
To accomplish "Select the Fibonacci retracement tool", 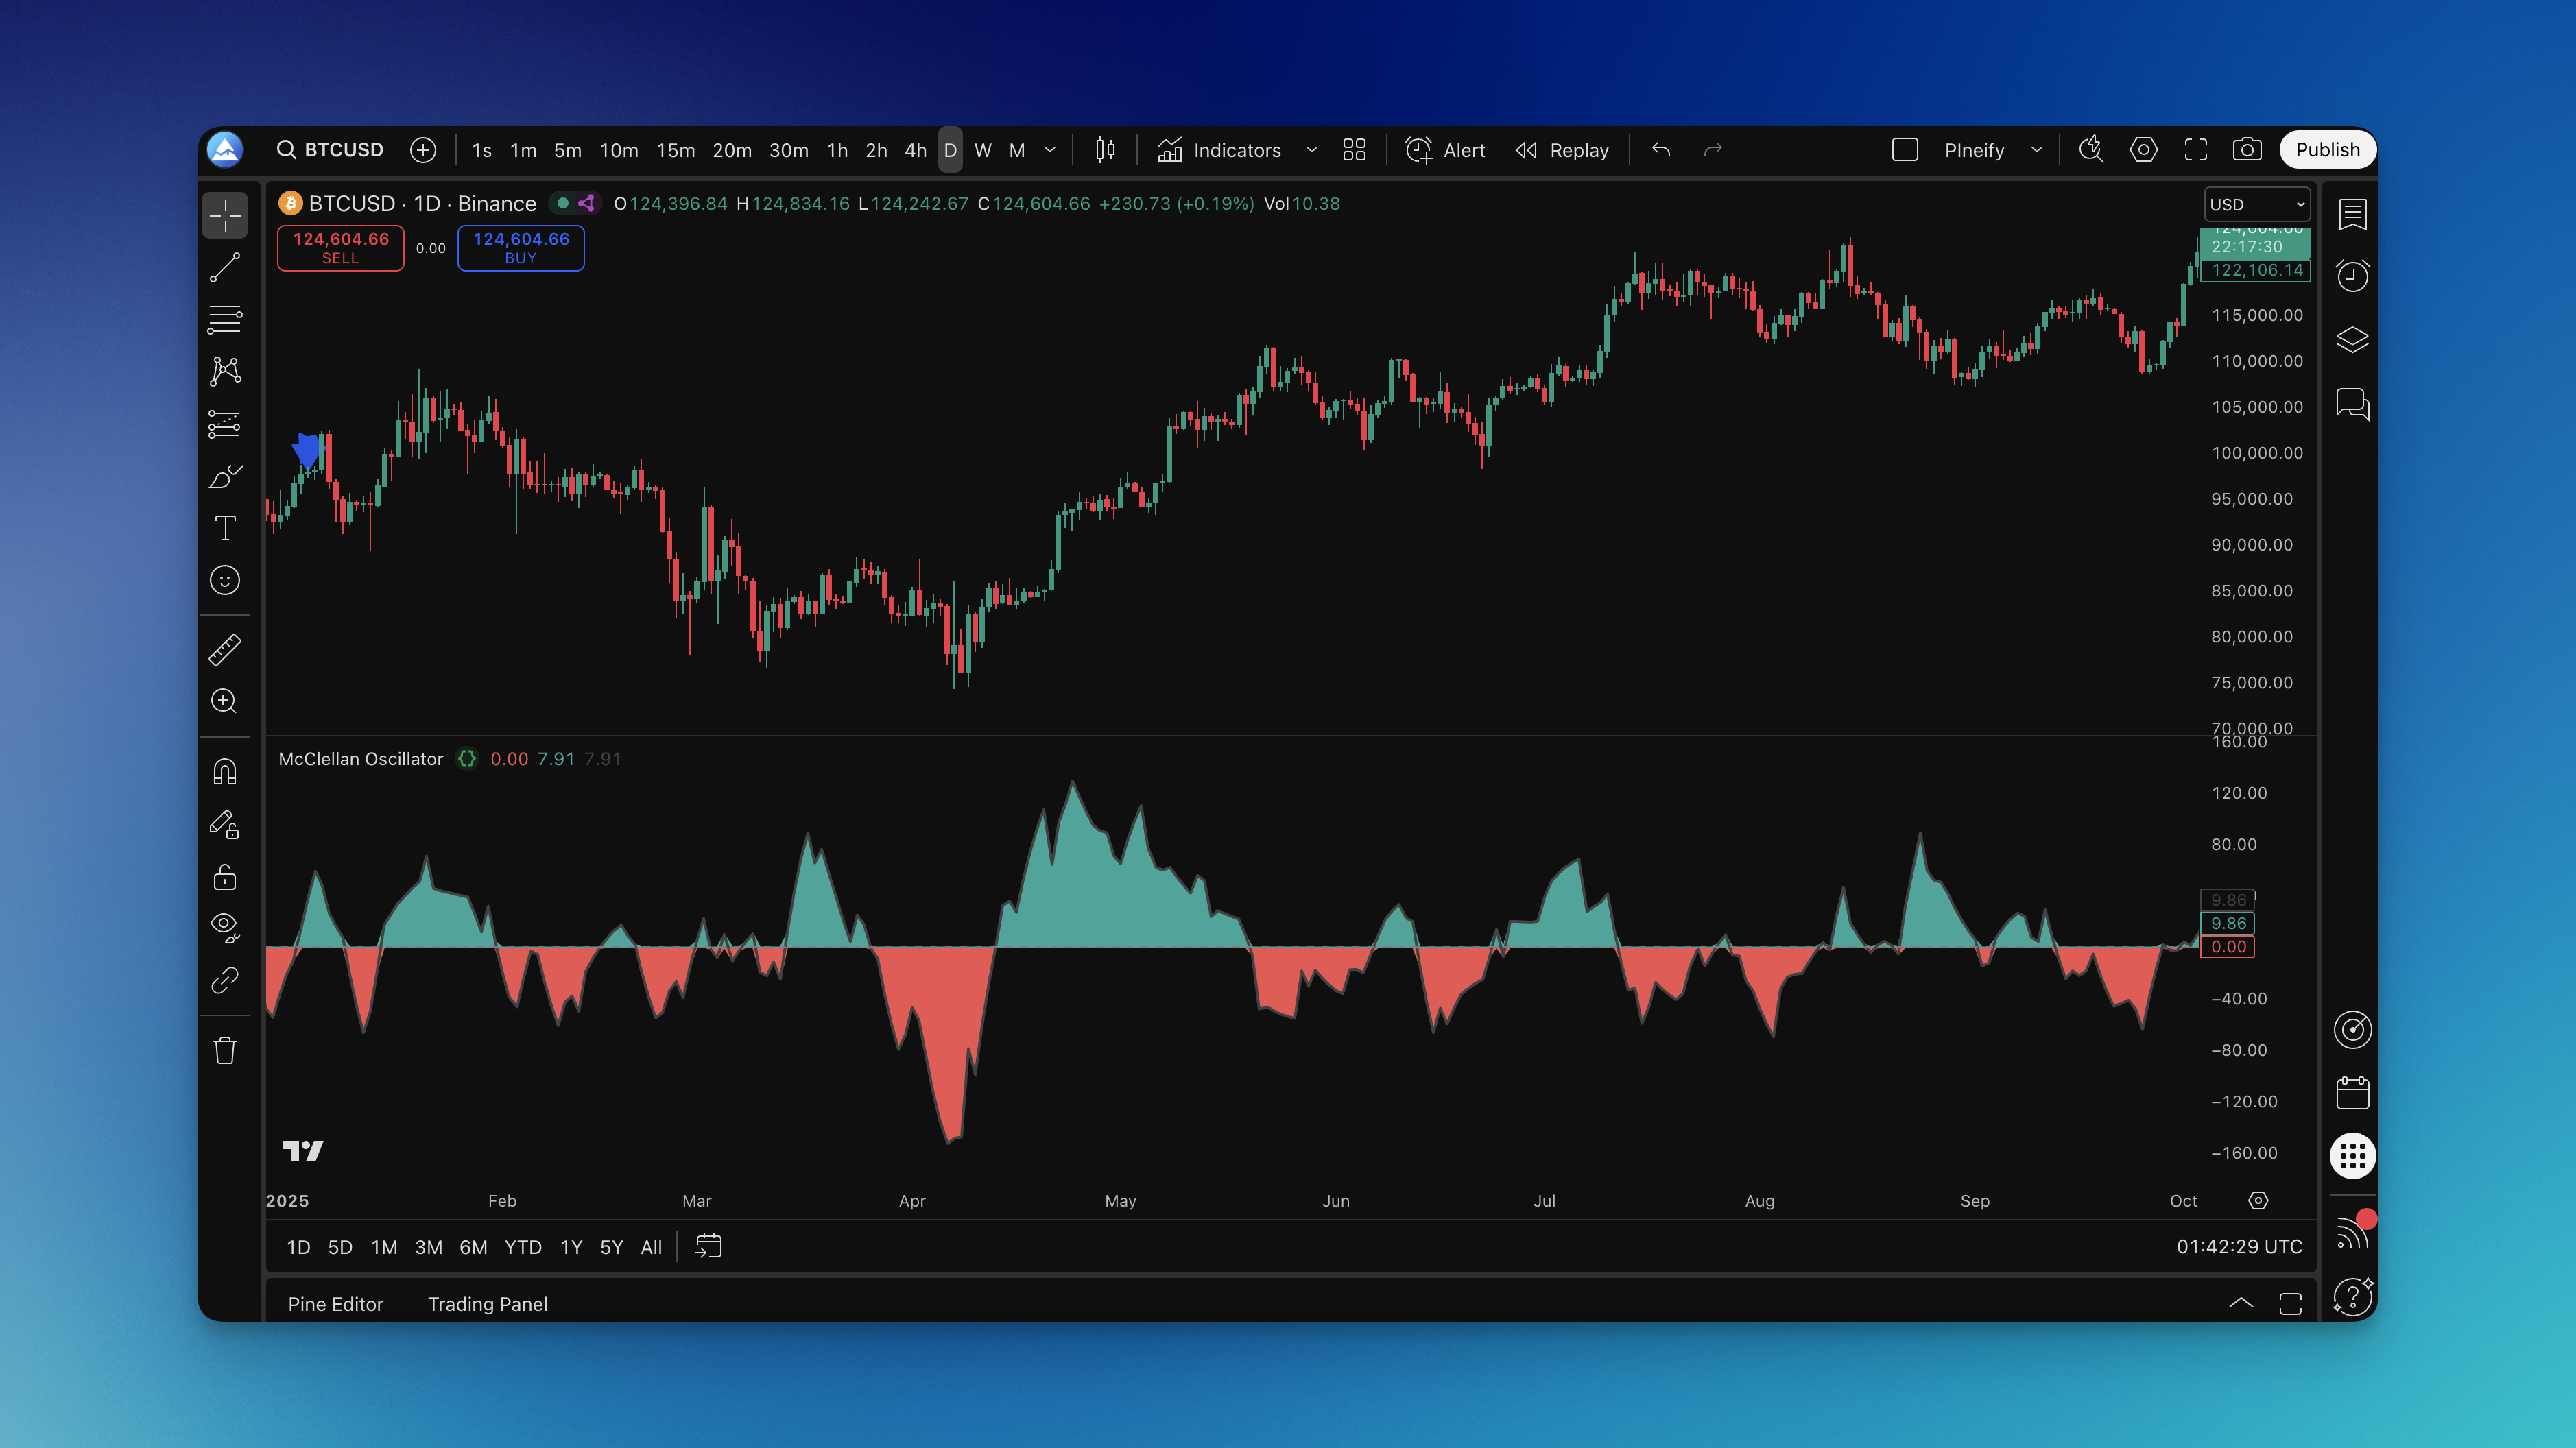I will (x=225, y=319).
